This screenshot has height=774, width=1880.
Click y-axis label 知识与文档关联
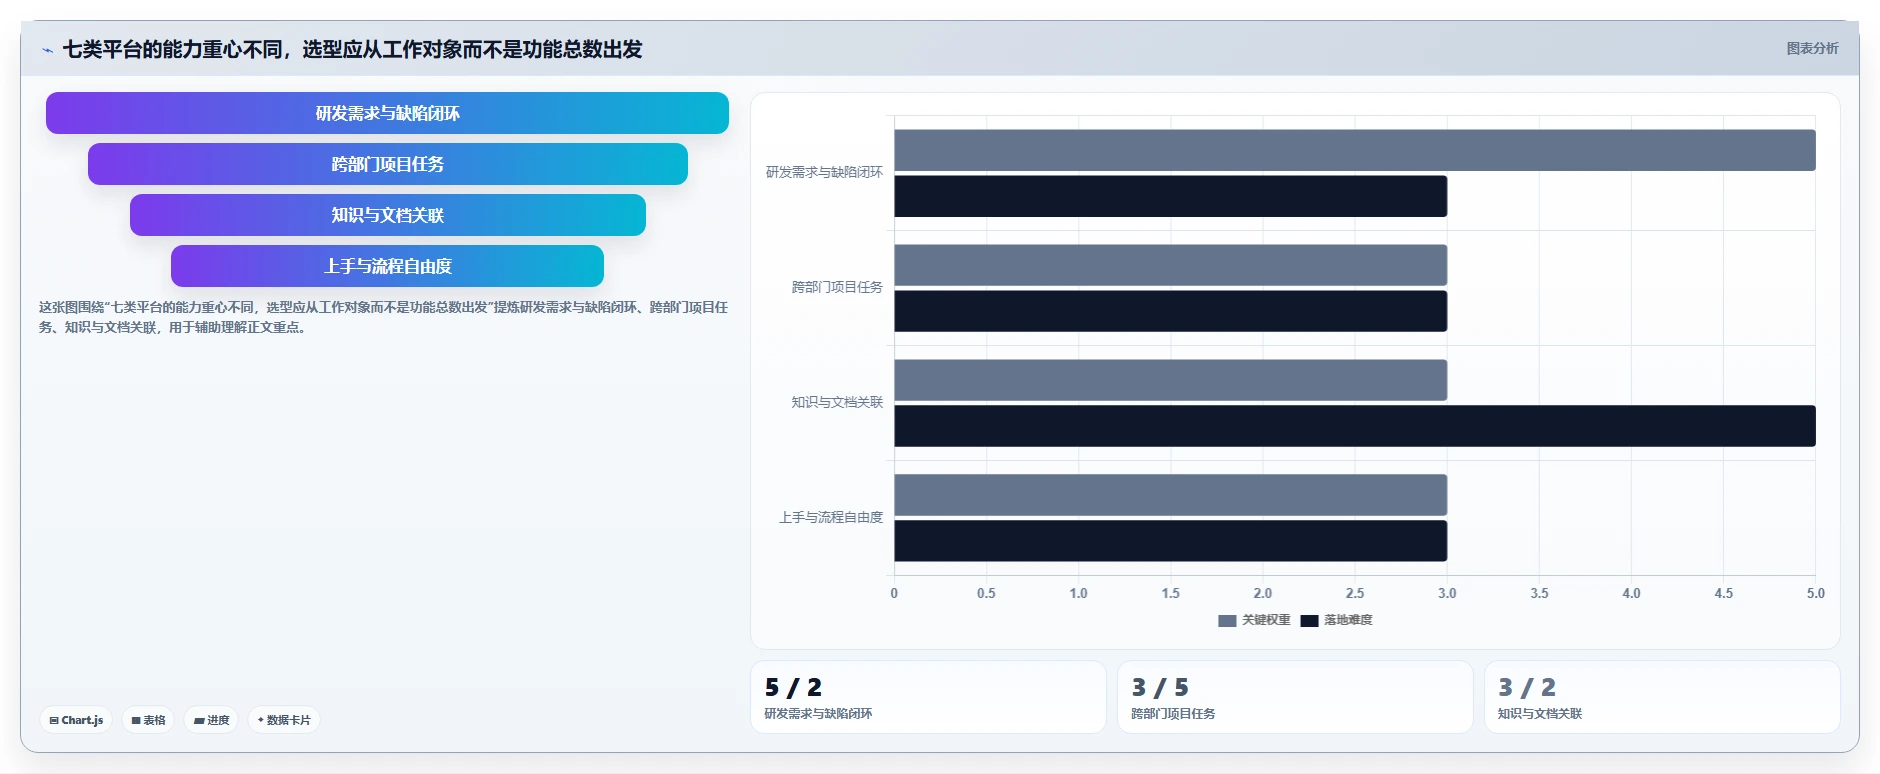click(837, 402)
